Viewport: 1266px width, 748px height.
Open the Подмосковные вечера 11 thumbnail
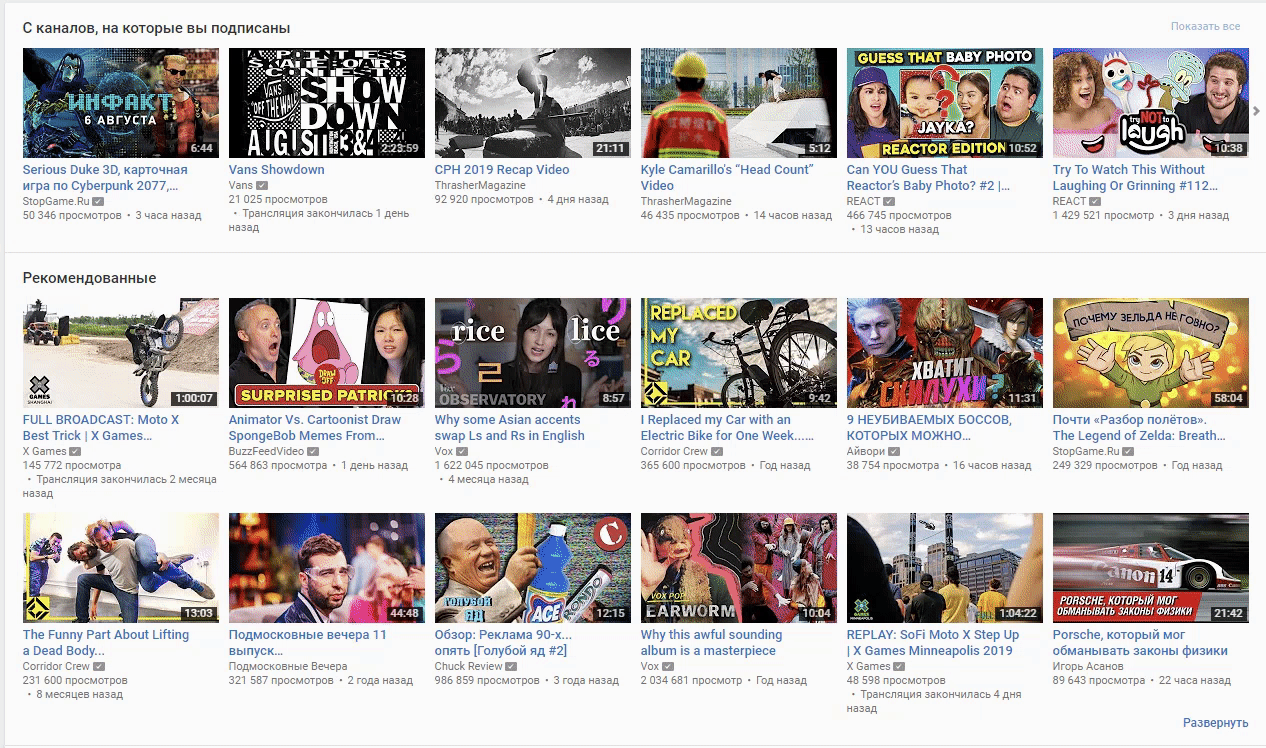(x=327, y=568)
